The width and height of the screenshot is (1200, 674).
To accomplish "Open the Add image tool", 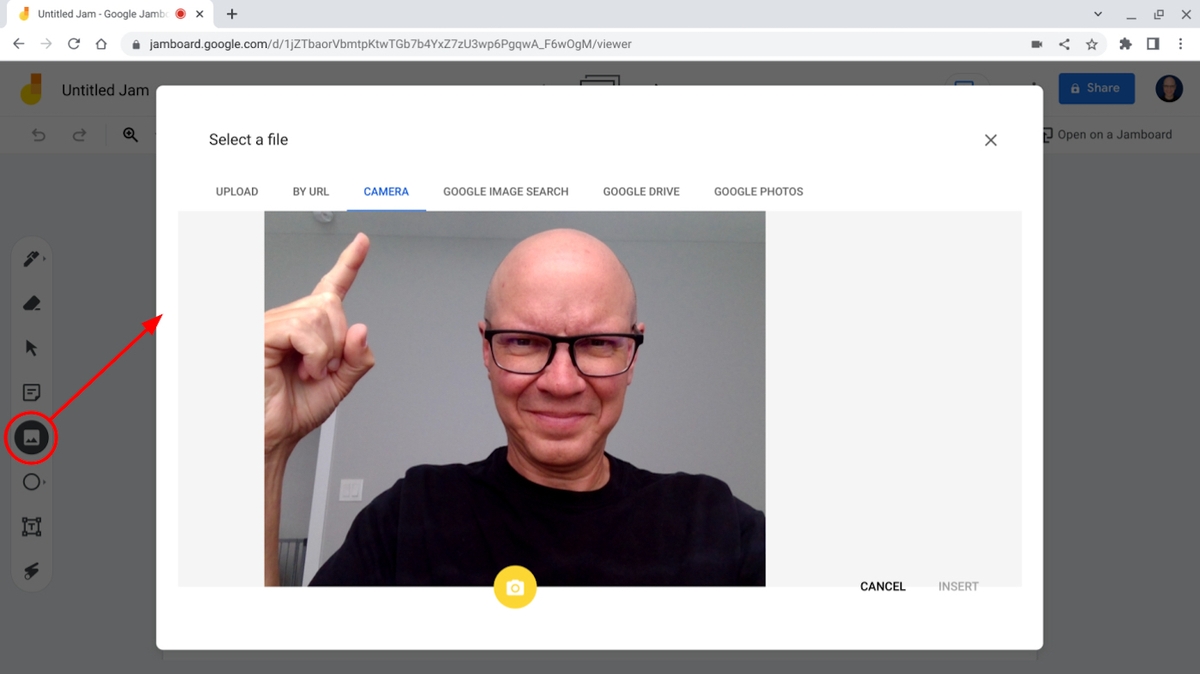I will (31, 436).
